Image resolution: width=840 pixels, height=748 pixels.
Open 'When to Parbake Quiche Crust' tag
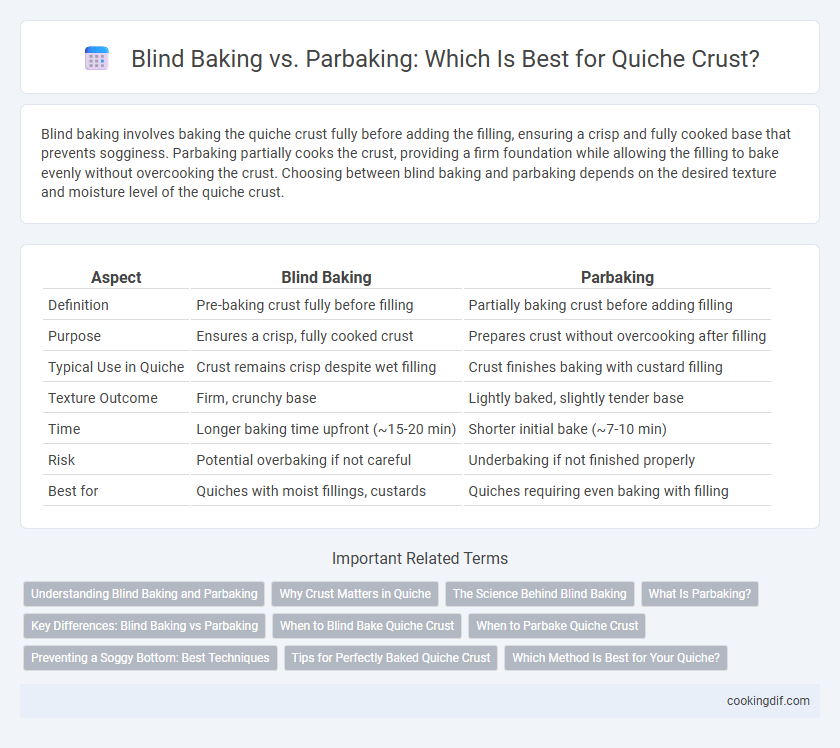[557, 626]
